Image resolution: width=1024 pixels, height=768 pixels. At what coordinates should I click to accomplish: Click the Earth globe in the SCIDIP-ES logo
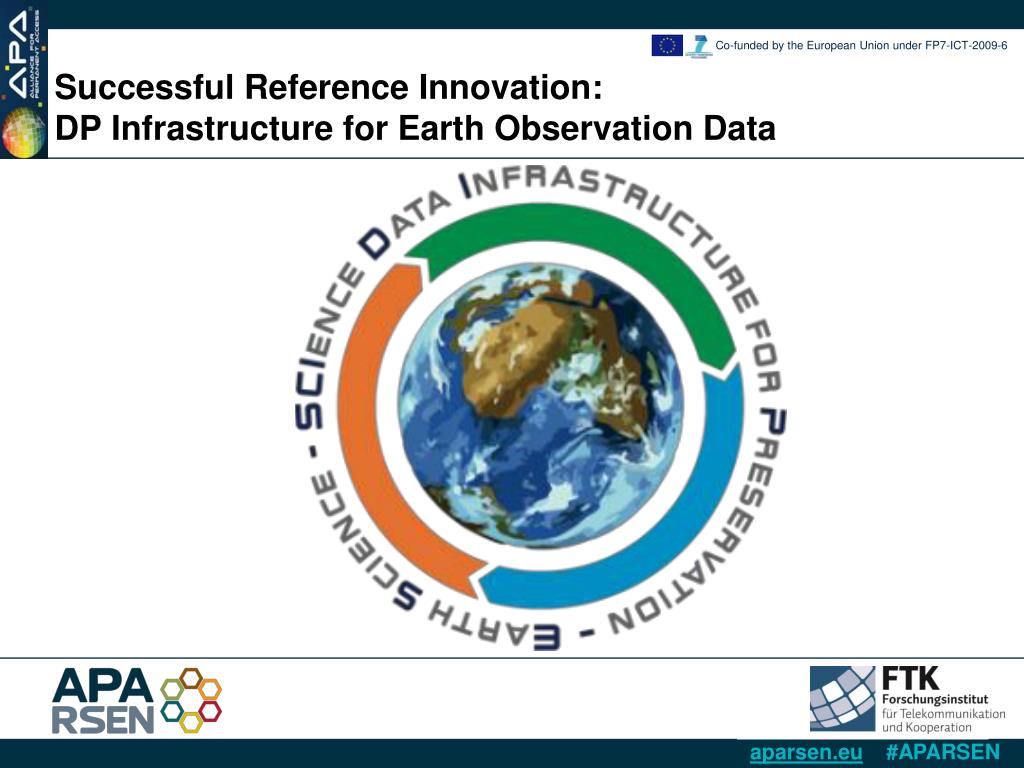[x=541, y=405]
